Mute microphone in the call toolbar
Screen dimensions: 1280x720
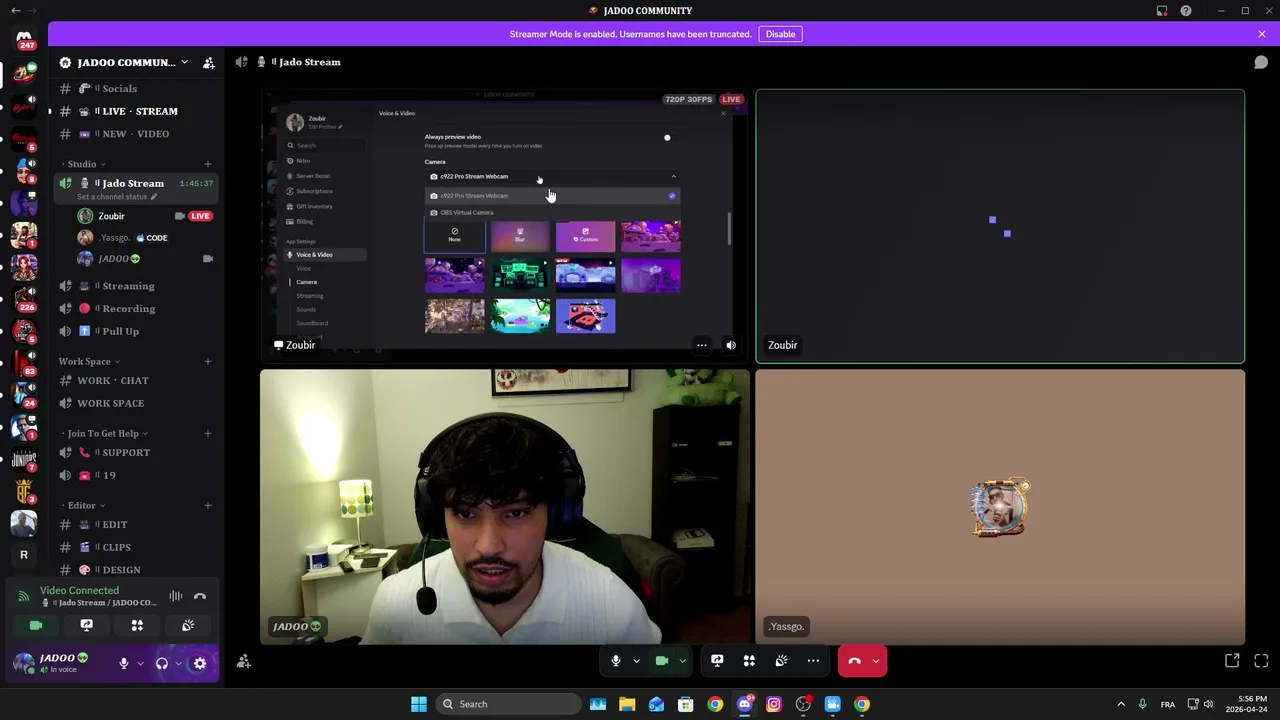(x=616, y=661)
